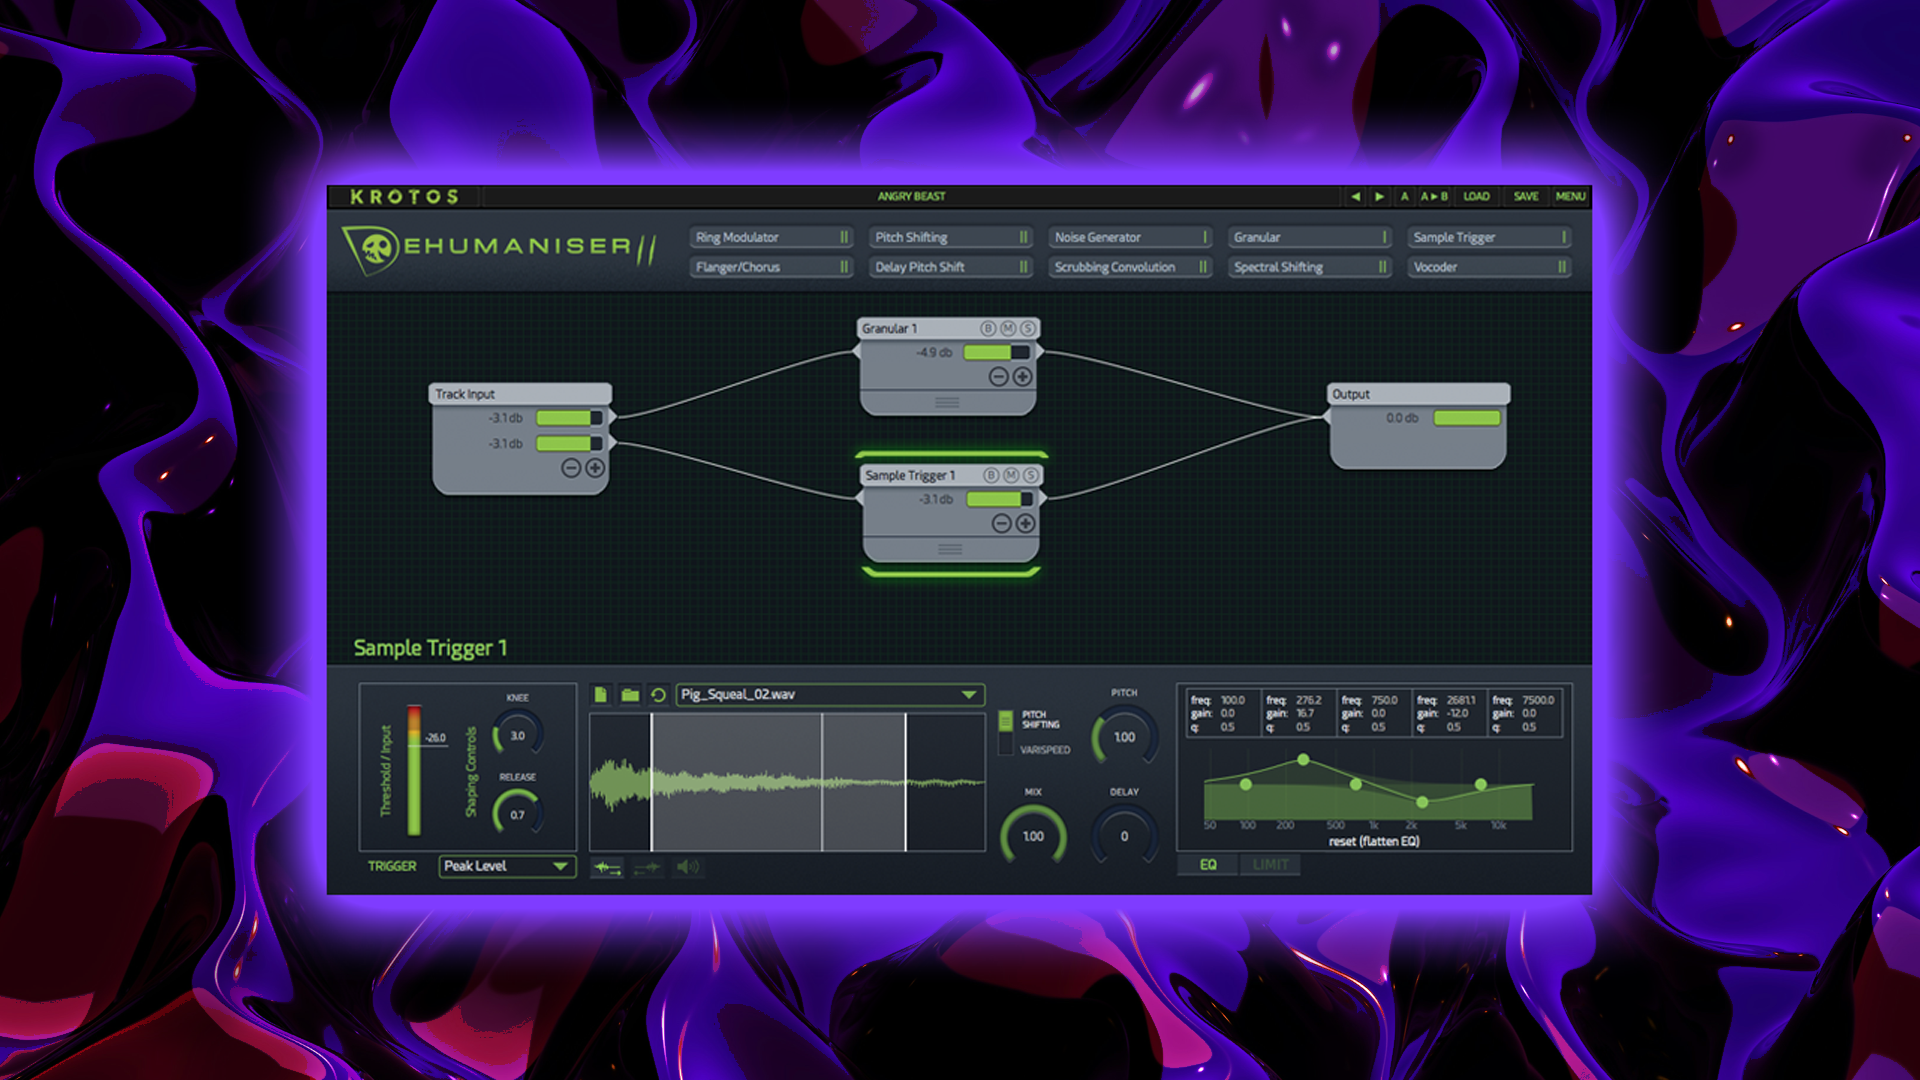Adjust the Sample Trigger 1 level slider
Viewport: 1920px width, 1080px height.
pyautogui.click(x=999, y=499)
